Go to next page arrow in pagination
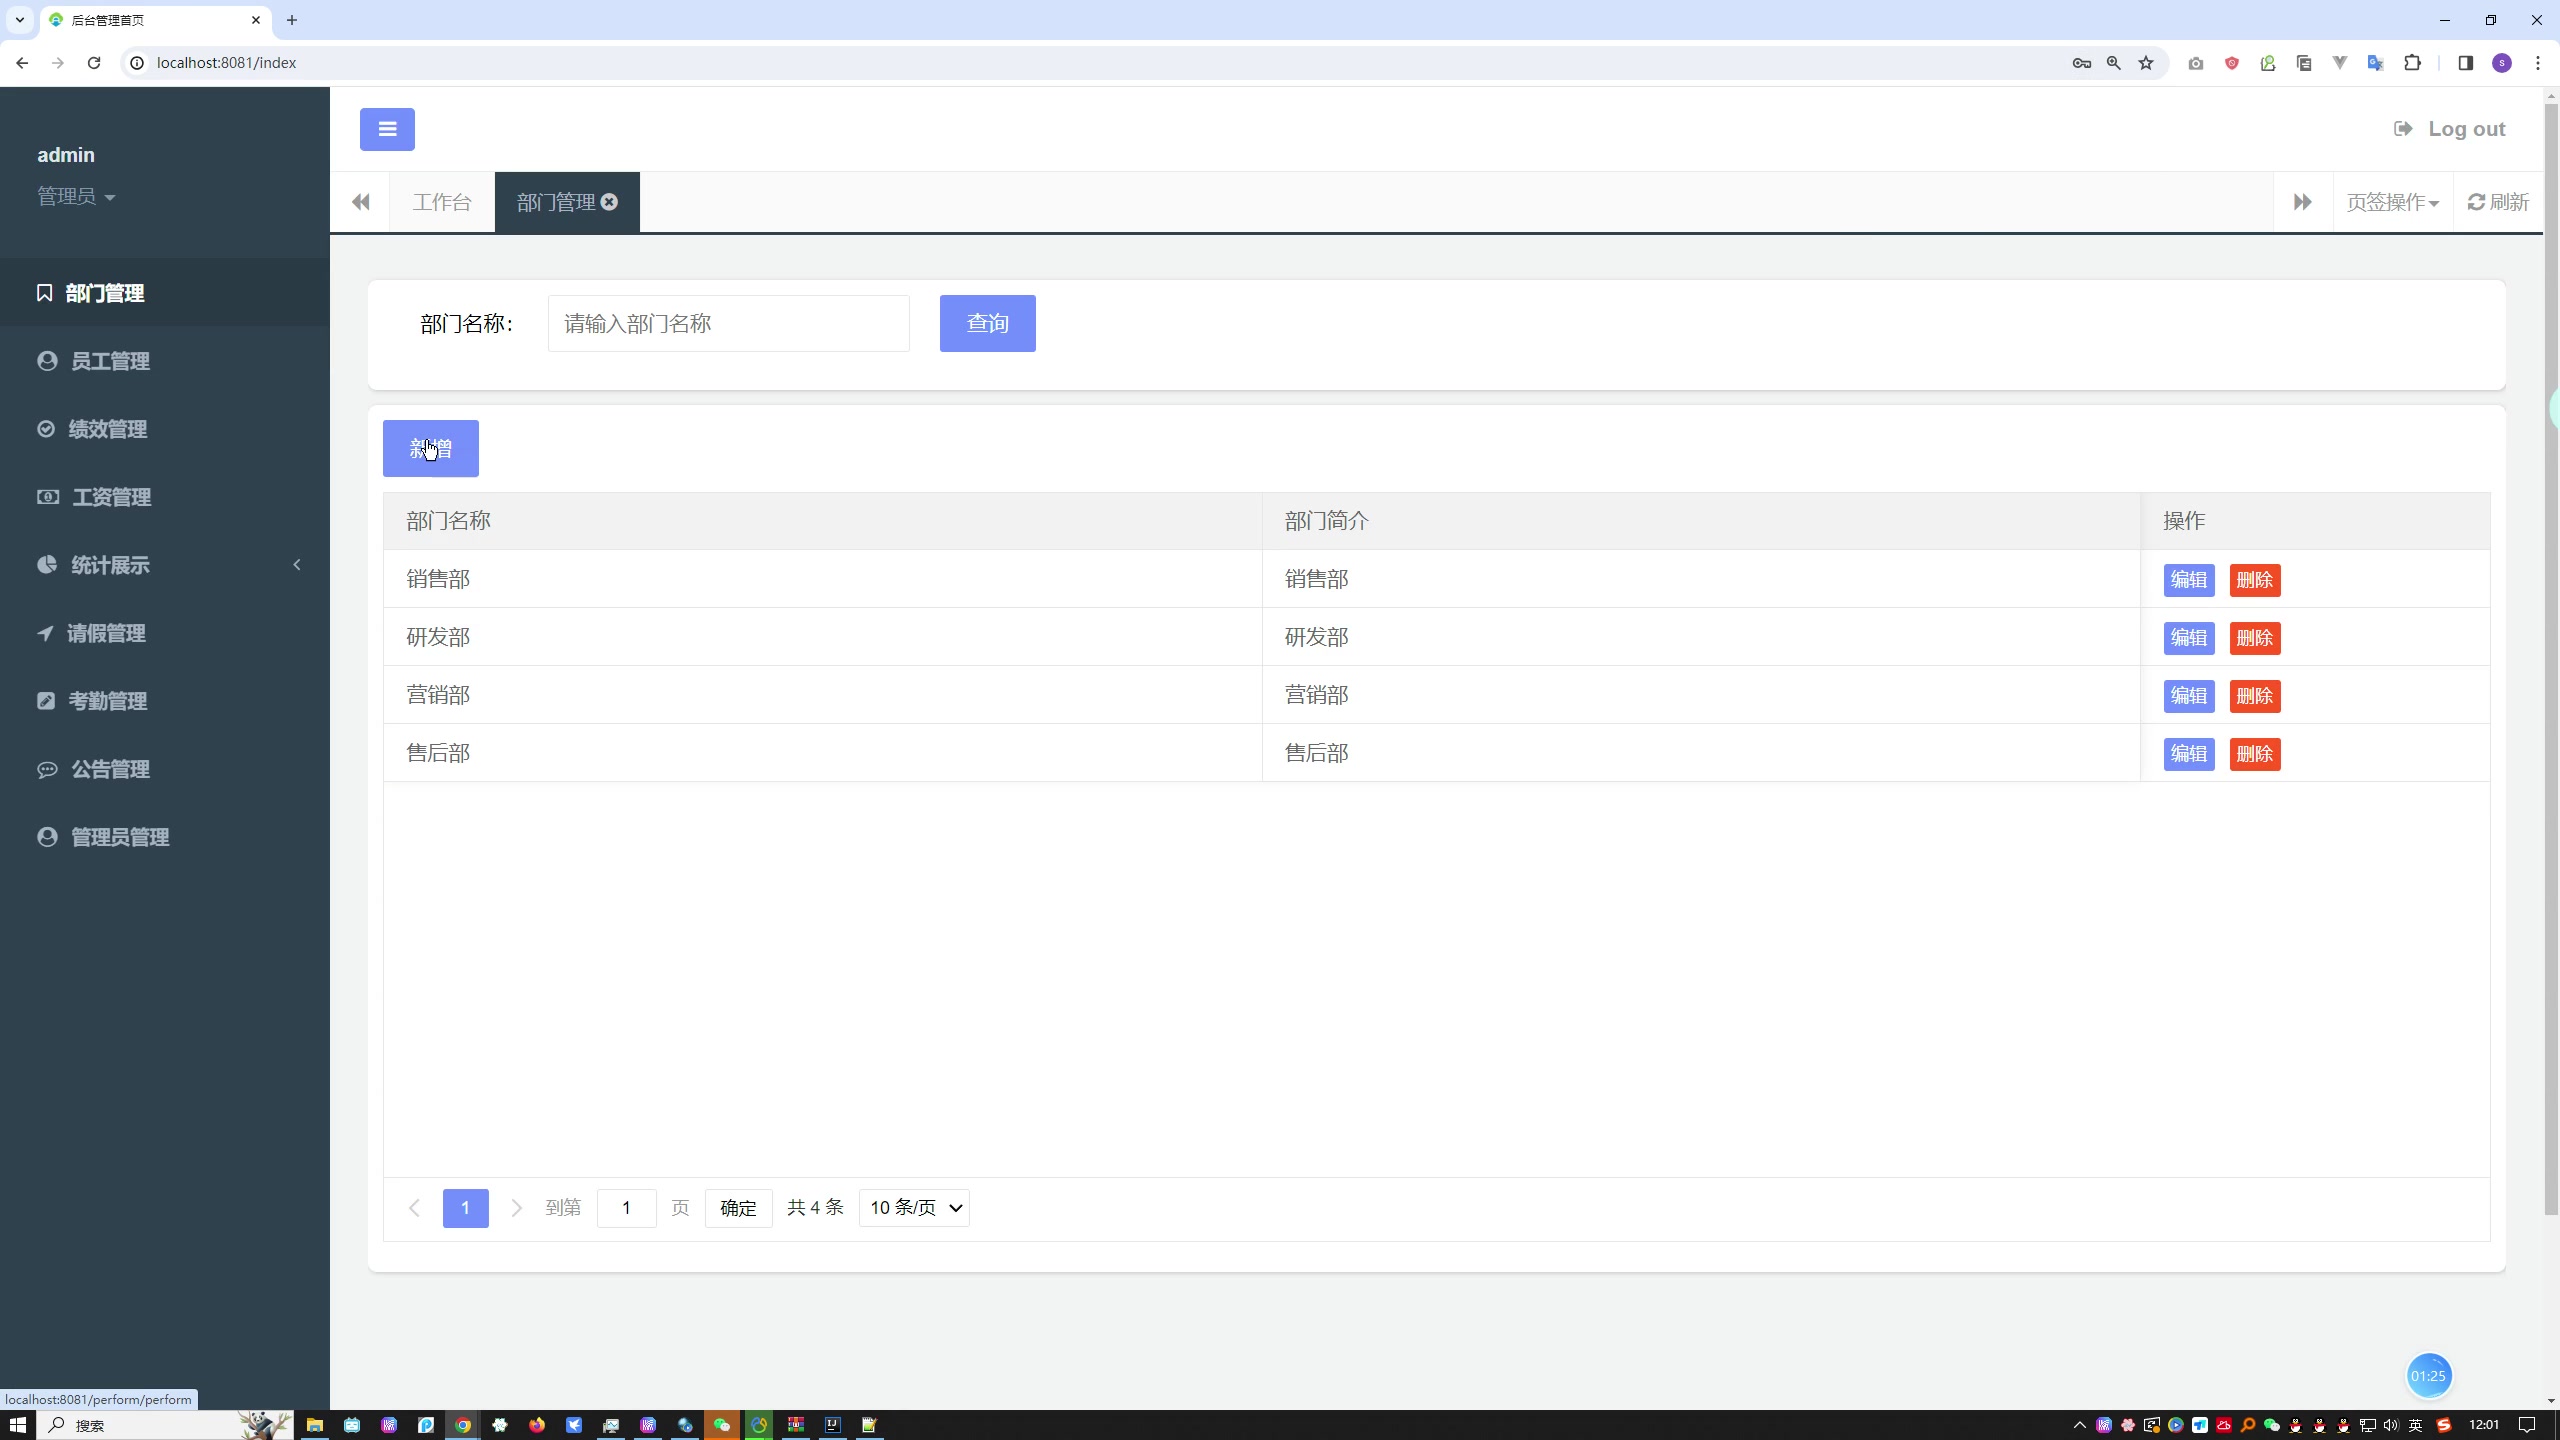2560x1440 pixels. (x=516, y=1208)
